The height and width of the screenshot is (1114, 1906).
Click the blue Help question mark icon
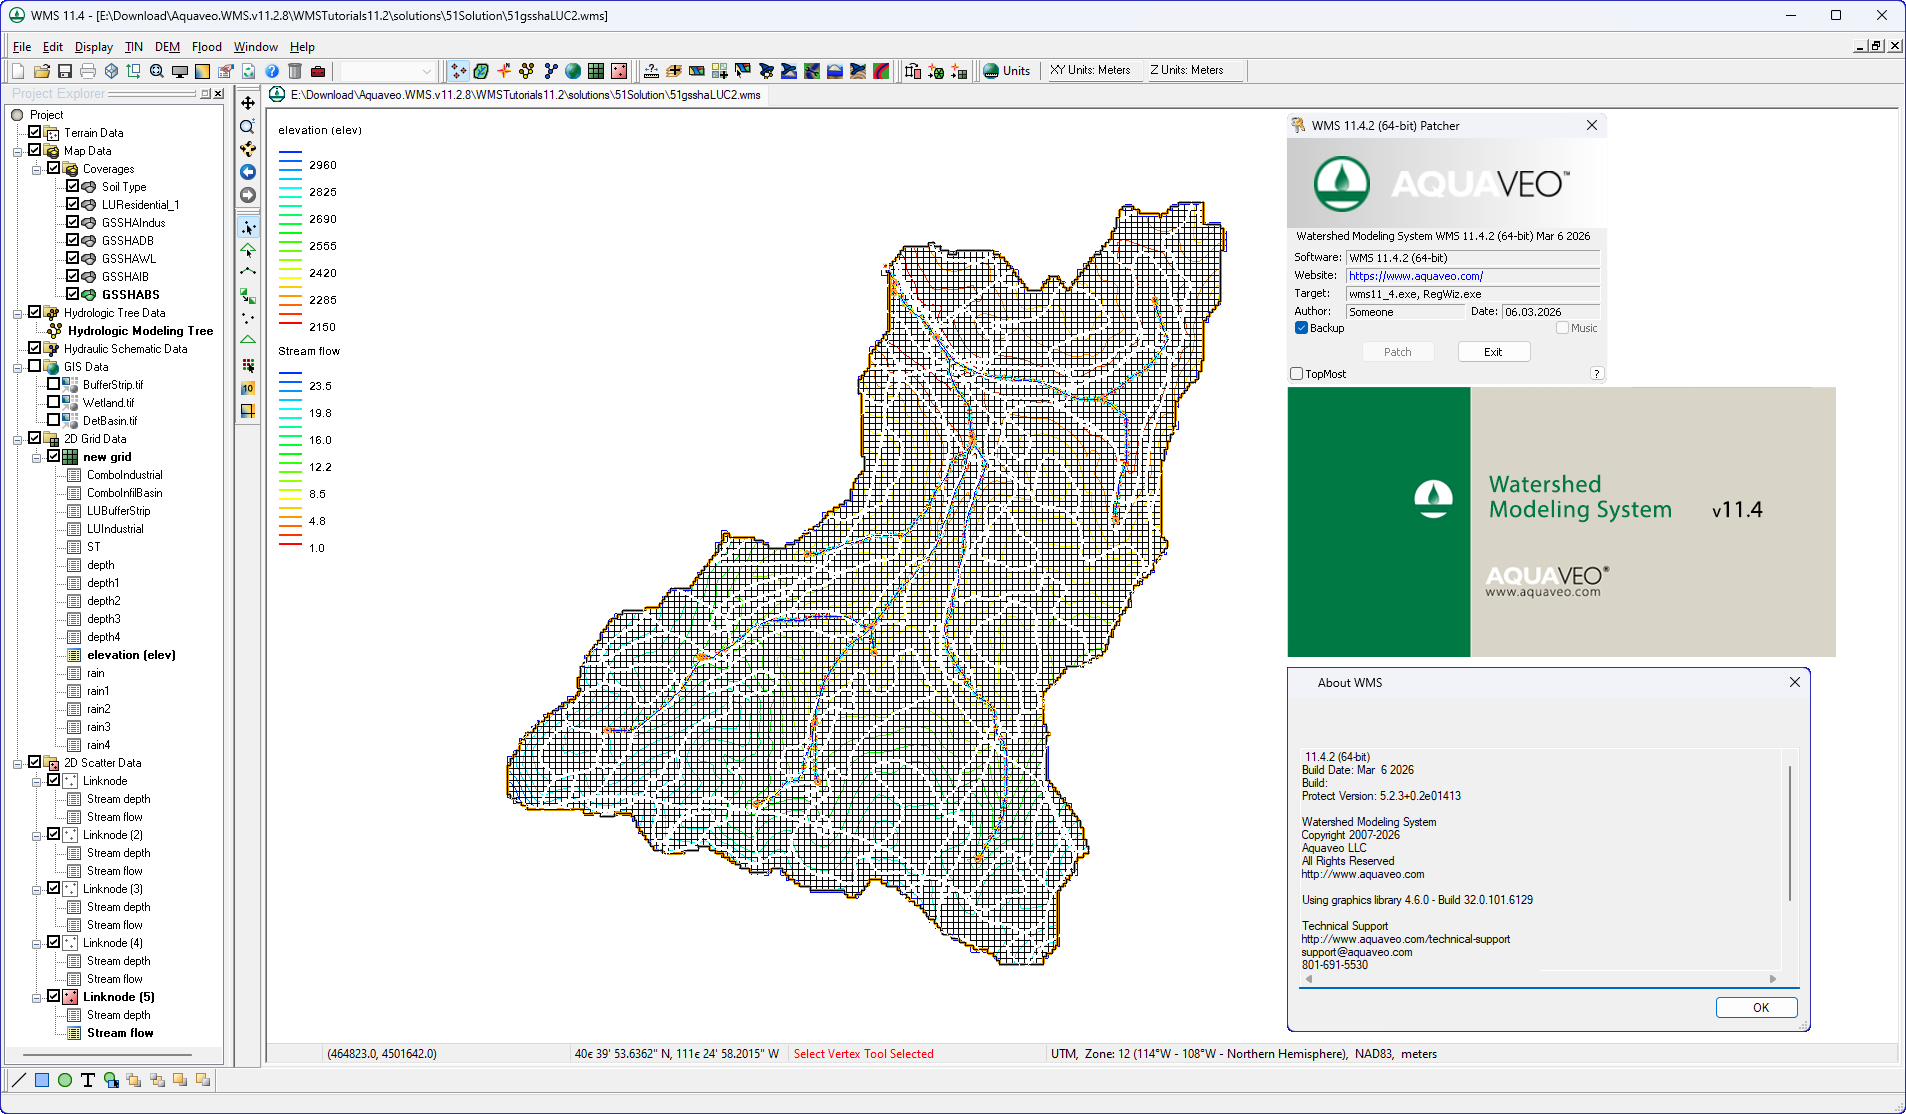pyautogui.click(x=272, y=71)
